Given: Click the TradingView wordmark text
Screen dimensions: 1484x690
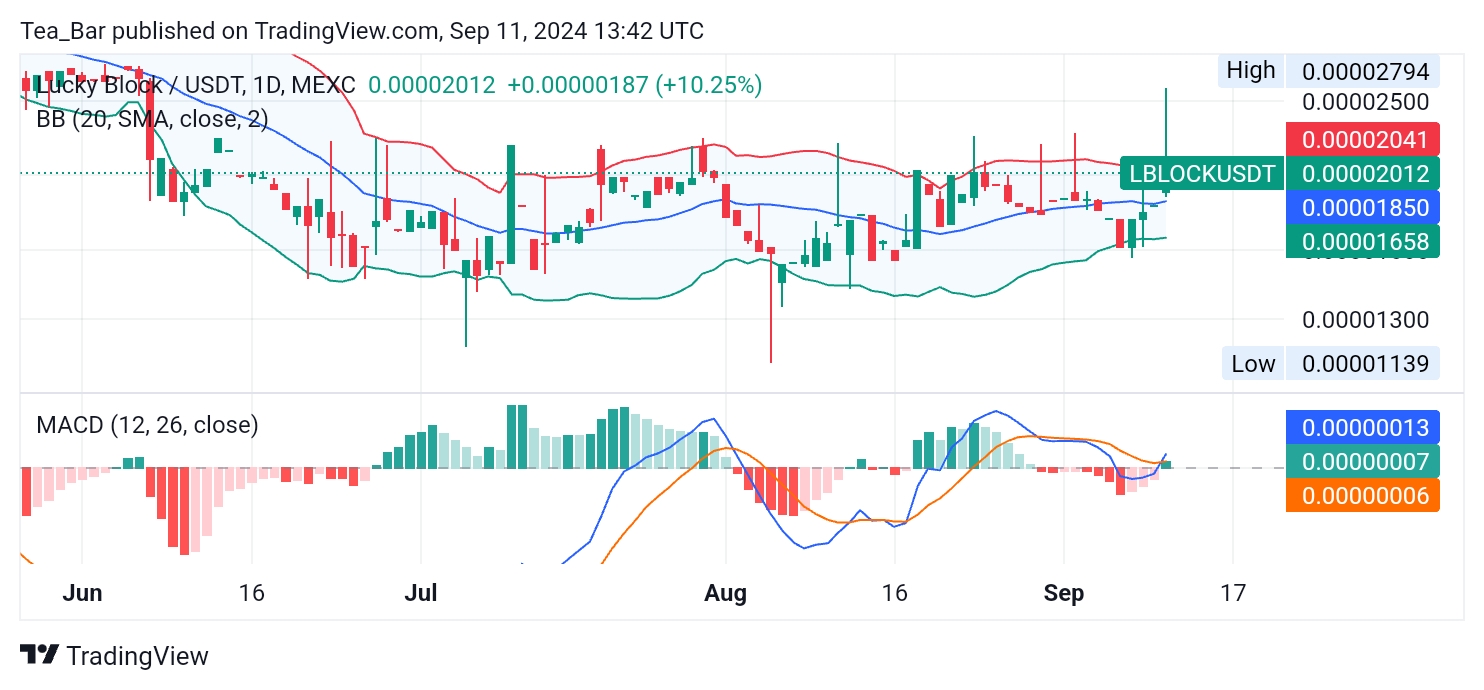Looking at the screenshot, I should pyautogui.click(x=137, y=656).
